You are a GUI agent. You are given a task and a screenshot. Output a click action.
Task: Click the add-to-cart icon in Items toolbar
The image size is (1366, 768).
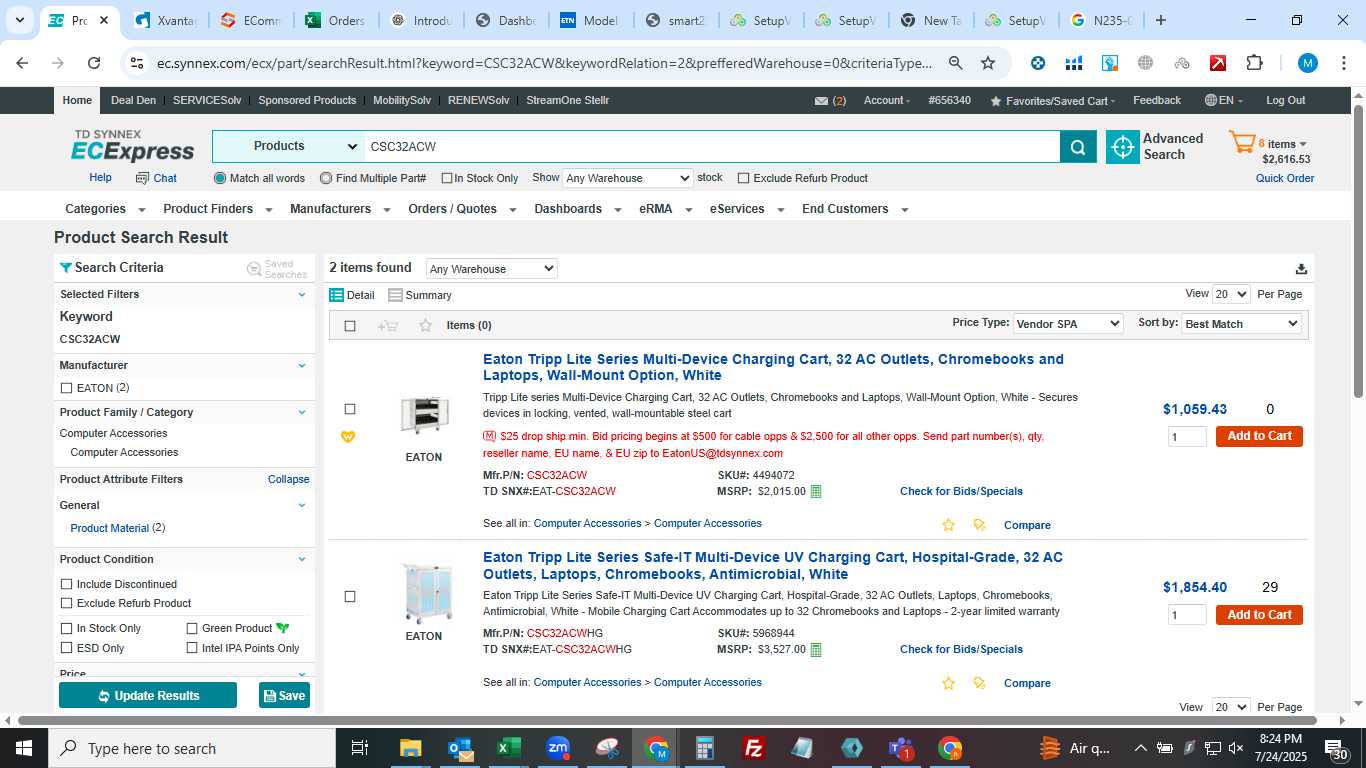click(x=388, y=325)
